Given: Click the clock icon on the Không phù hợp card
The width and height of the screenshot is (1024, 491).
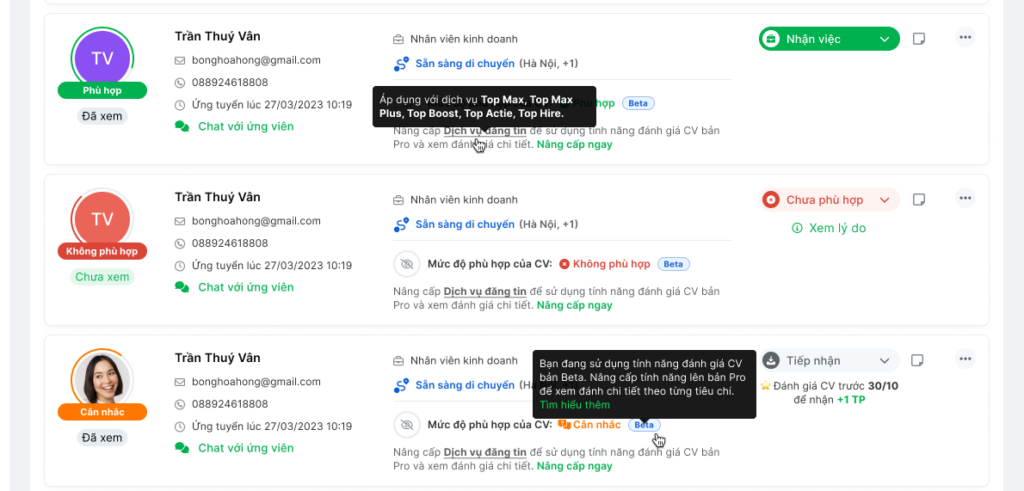Looking at the screenshot, I should [x=180, y=266].
